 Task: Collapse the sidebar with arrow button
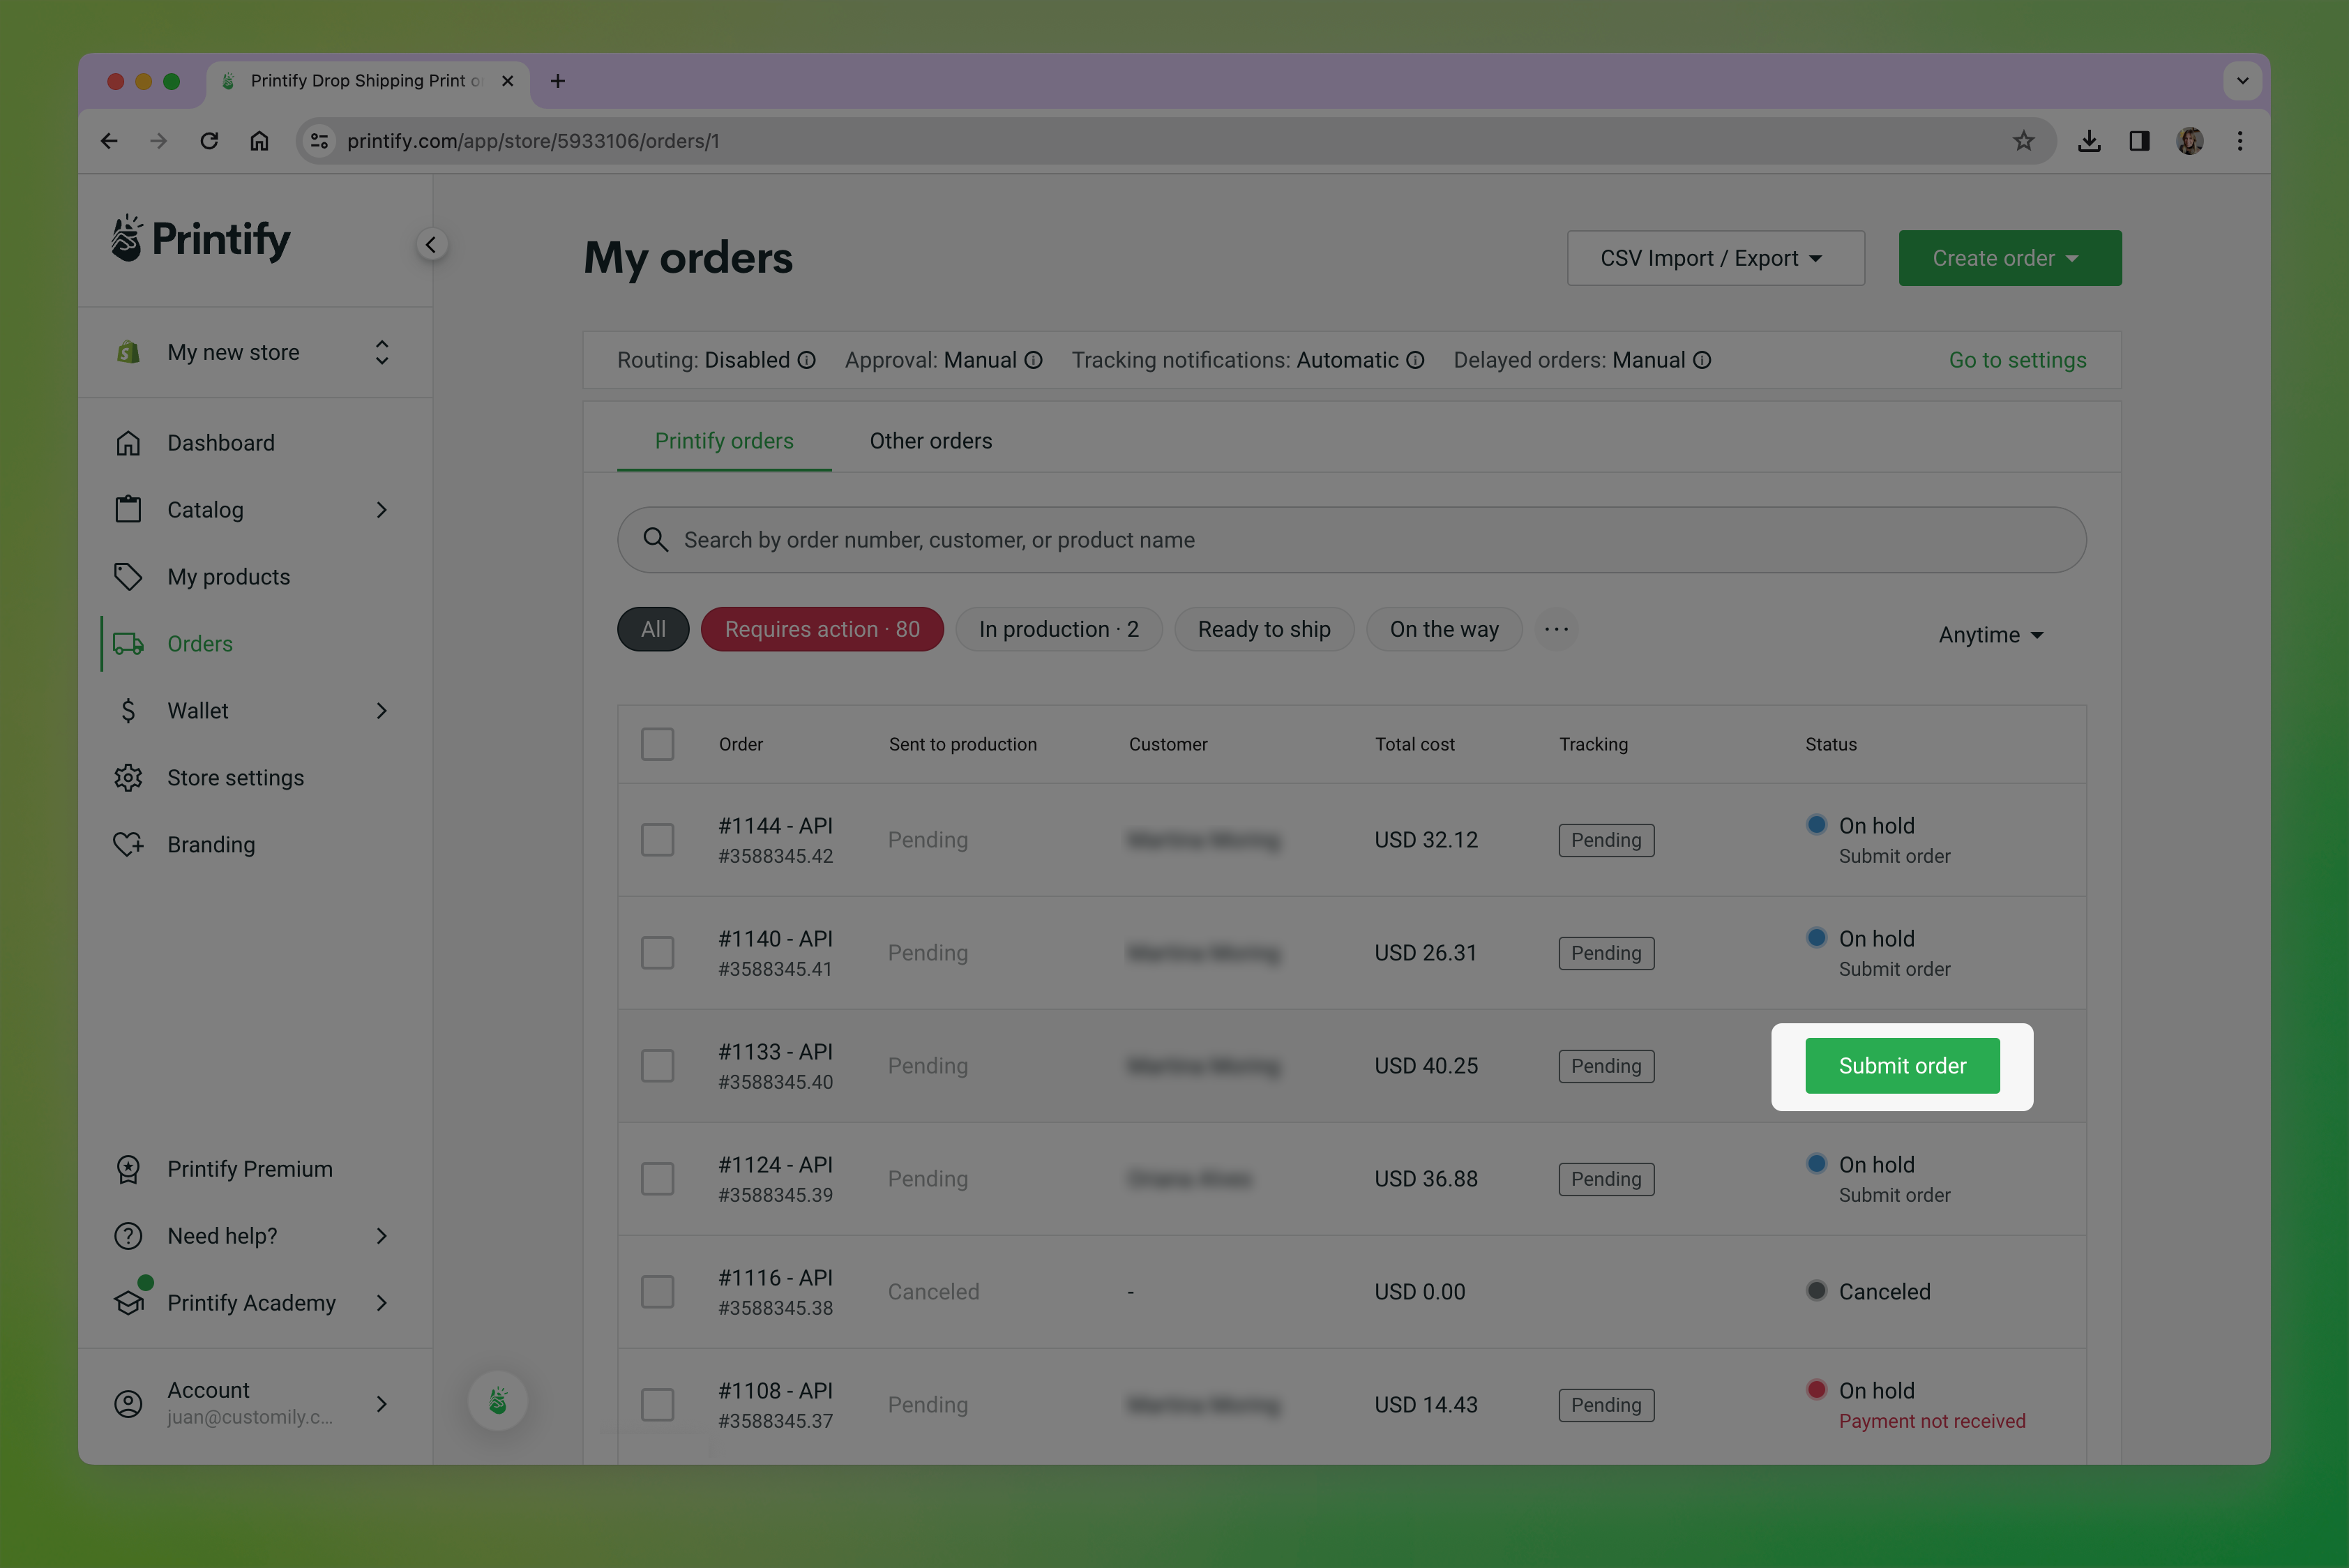[x=431, y=245]
